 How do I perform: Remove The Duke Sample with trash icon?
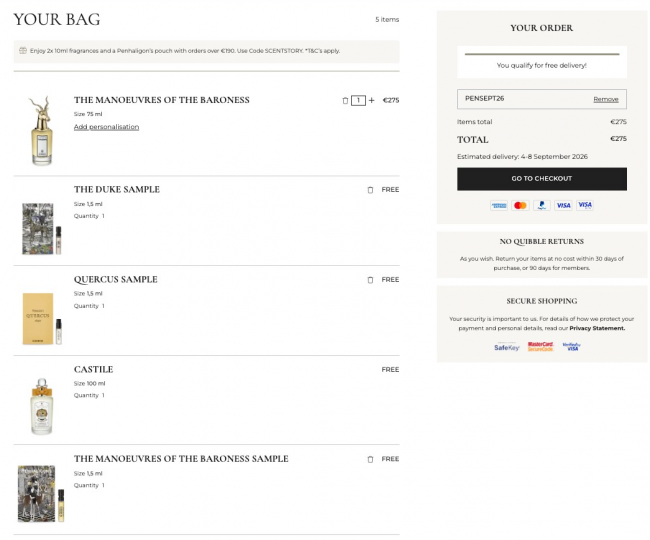point(370,190)
